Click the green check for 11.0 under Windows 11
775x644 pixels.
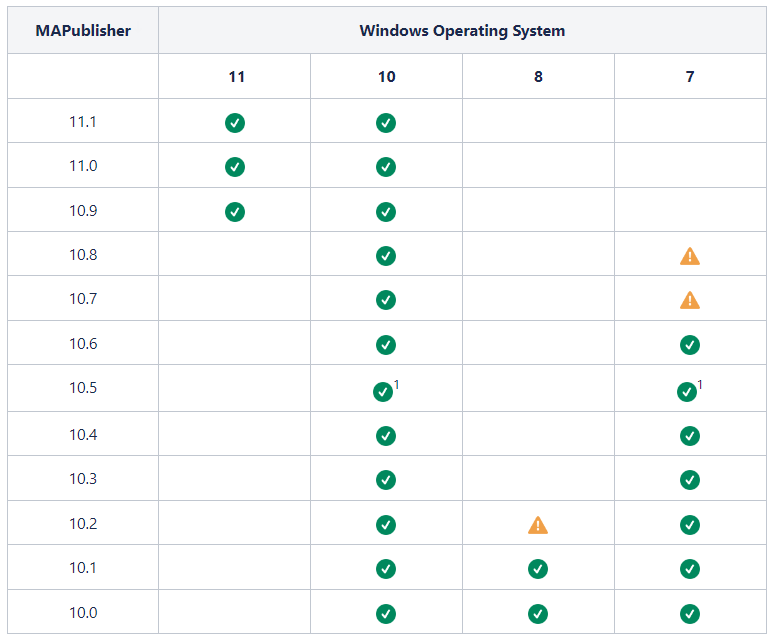click(235, 167)
